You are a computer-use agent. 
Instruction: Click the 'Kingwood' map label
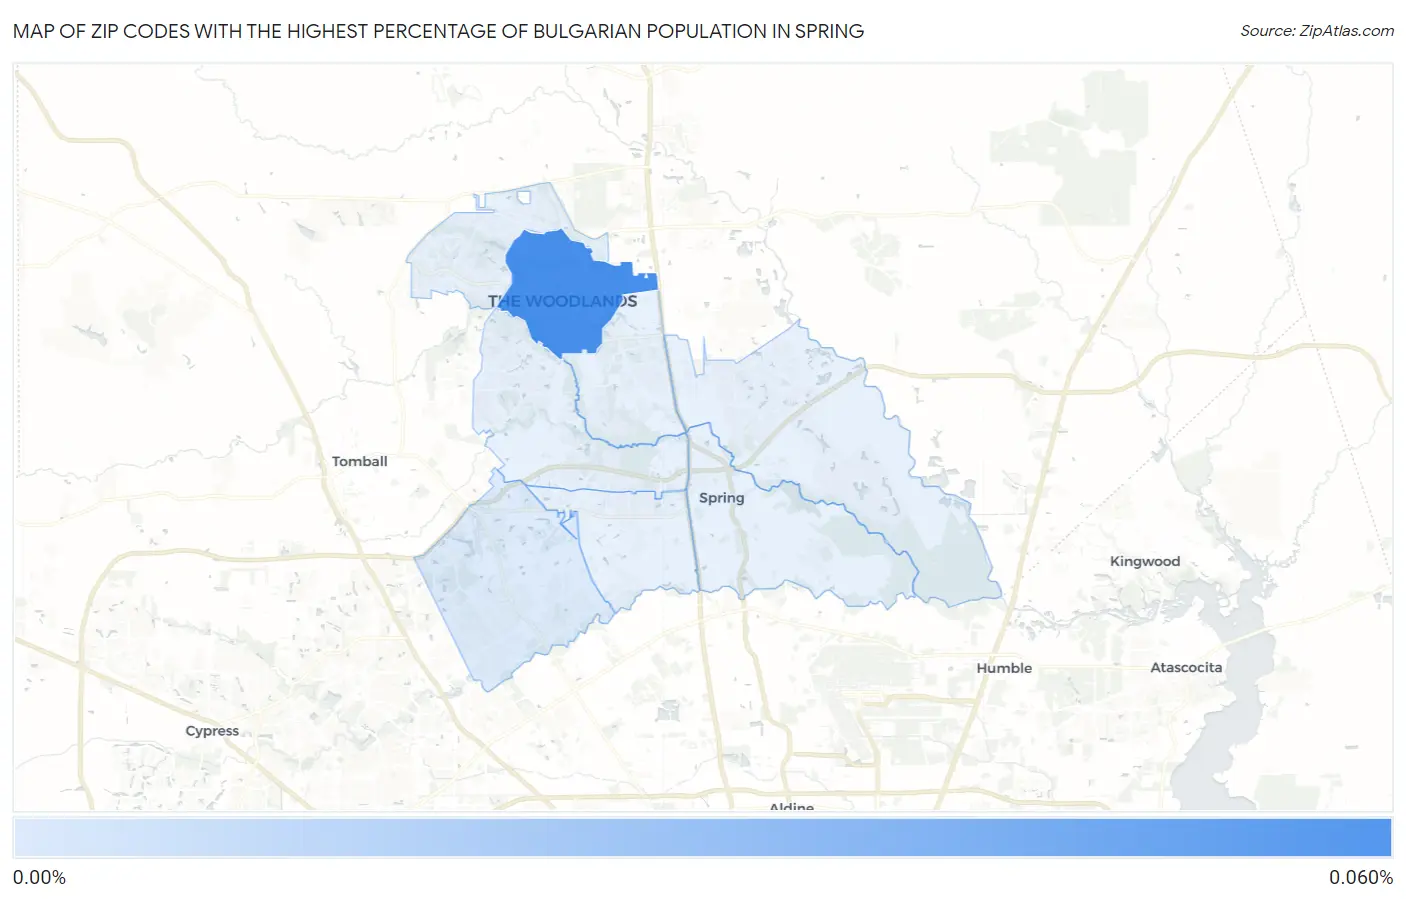coord(1144,561)
